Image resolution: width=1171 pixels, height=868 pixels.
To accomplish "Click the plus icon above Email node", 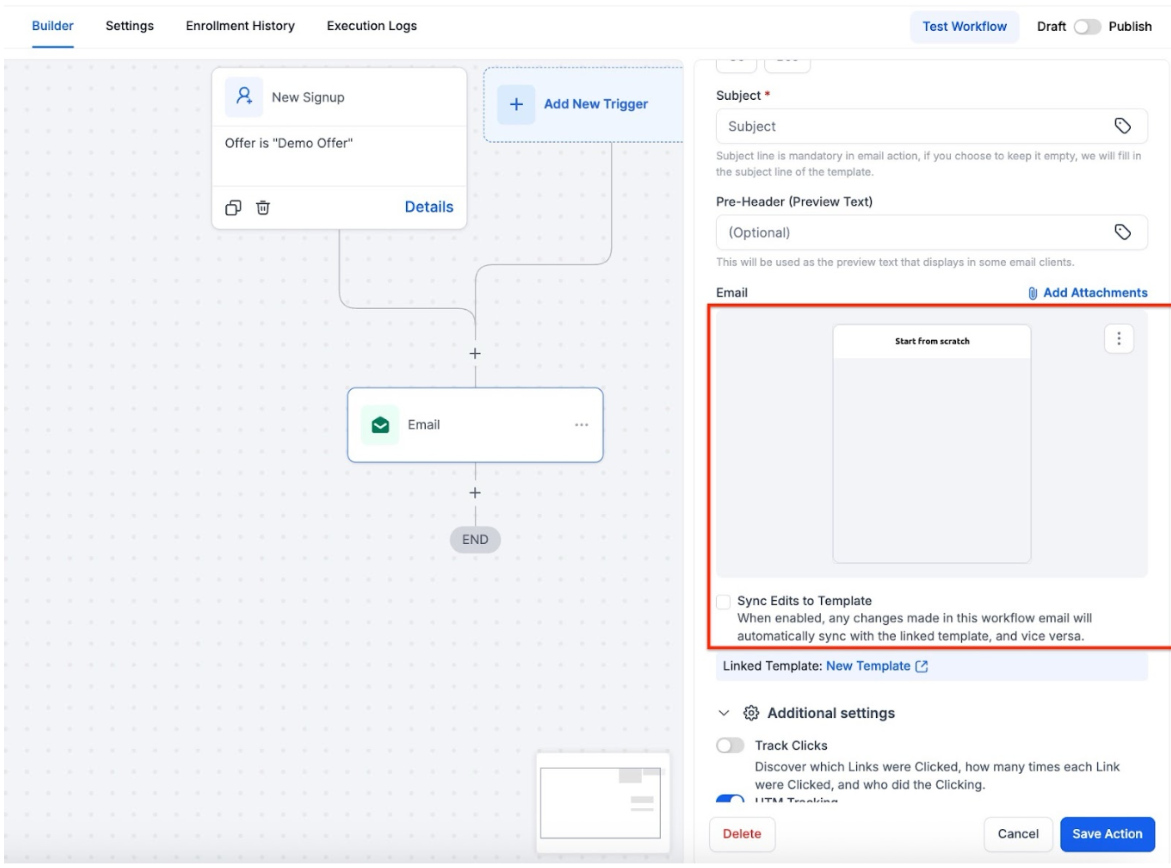I will click(475, 353).
